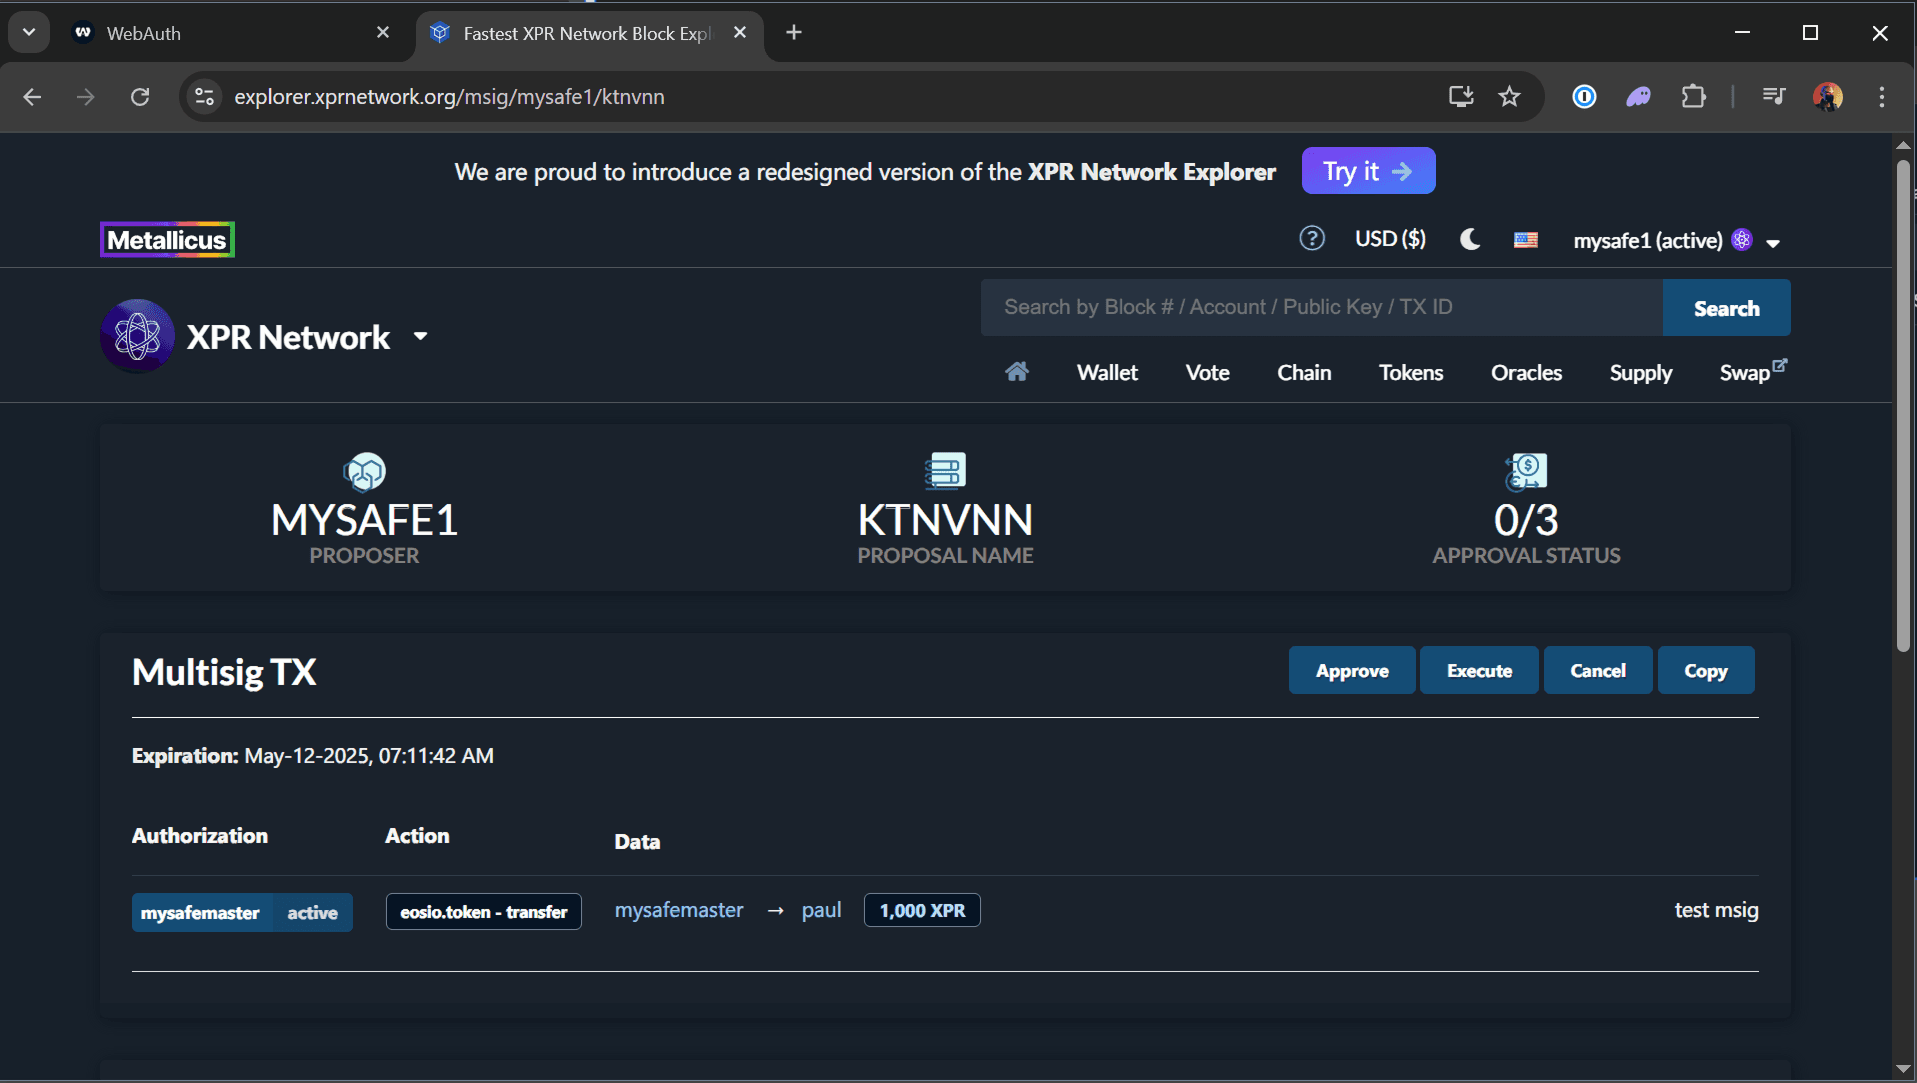Click the page vertical scrollbar thumb
The width and height of the screenshot is (1917, 1083).
(1903, 405)
